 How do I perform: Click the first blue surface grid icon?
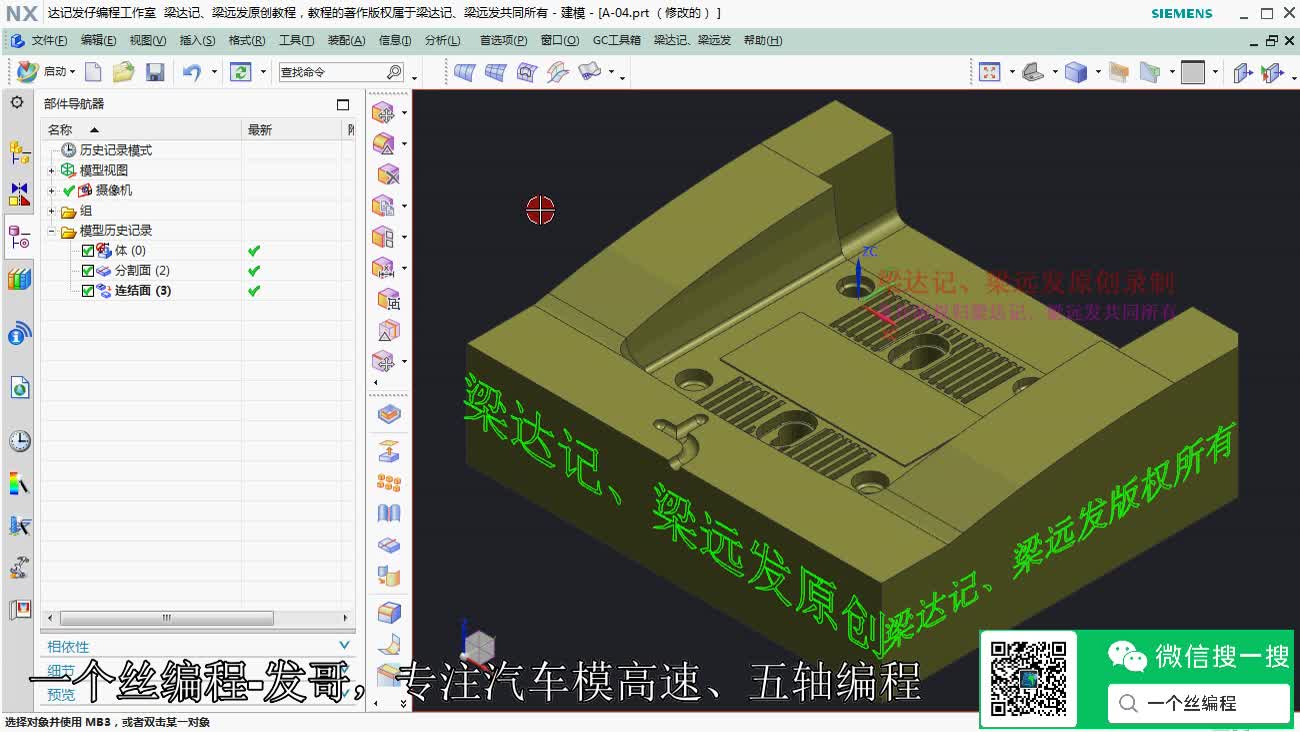(464, 72)
